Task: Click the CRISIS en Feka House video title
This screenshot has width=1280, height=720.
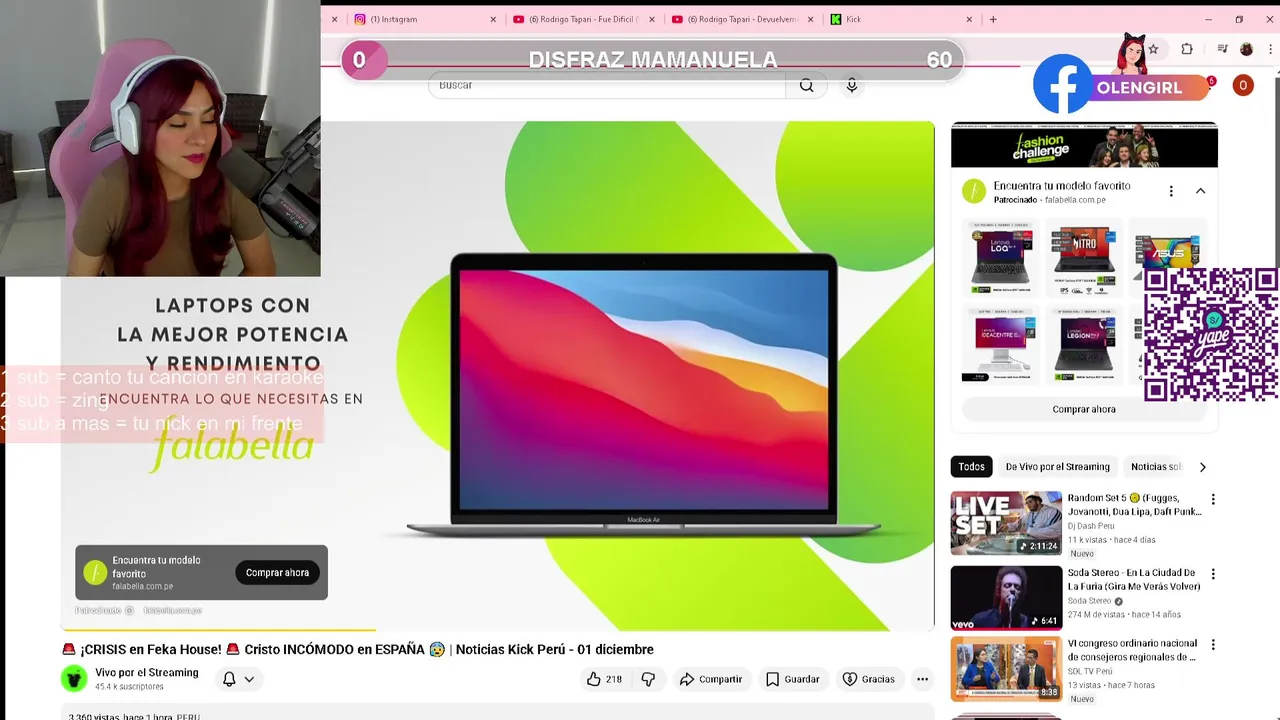Action: click(x=358, y=649)
